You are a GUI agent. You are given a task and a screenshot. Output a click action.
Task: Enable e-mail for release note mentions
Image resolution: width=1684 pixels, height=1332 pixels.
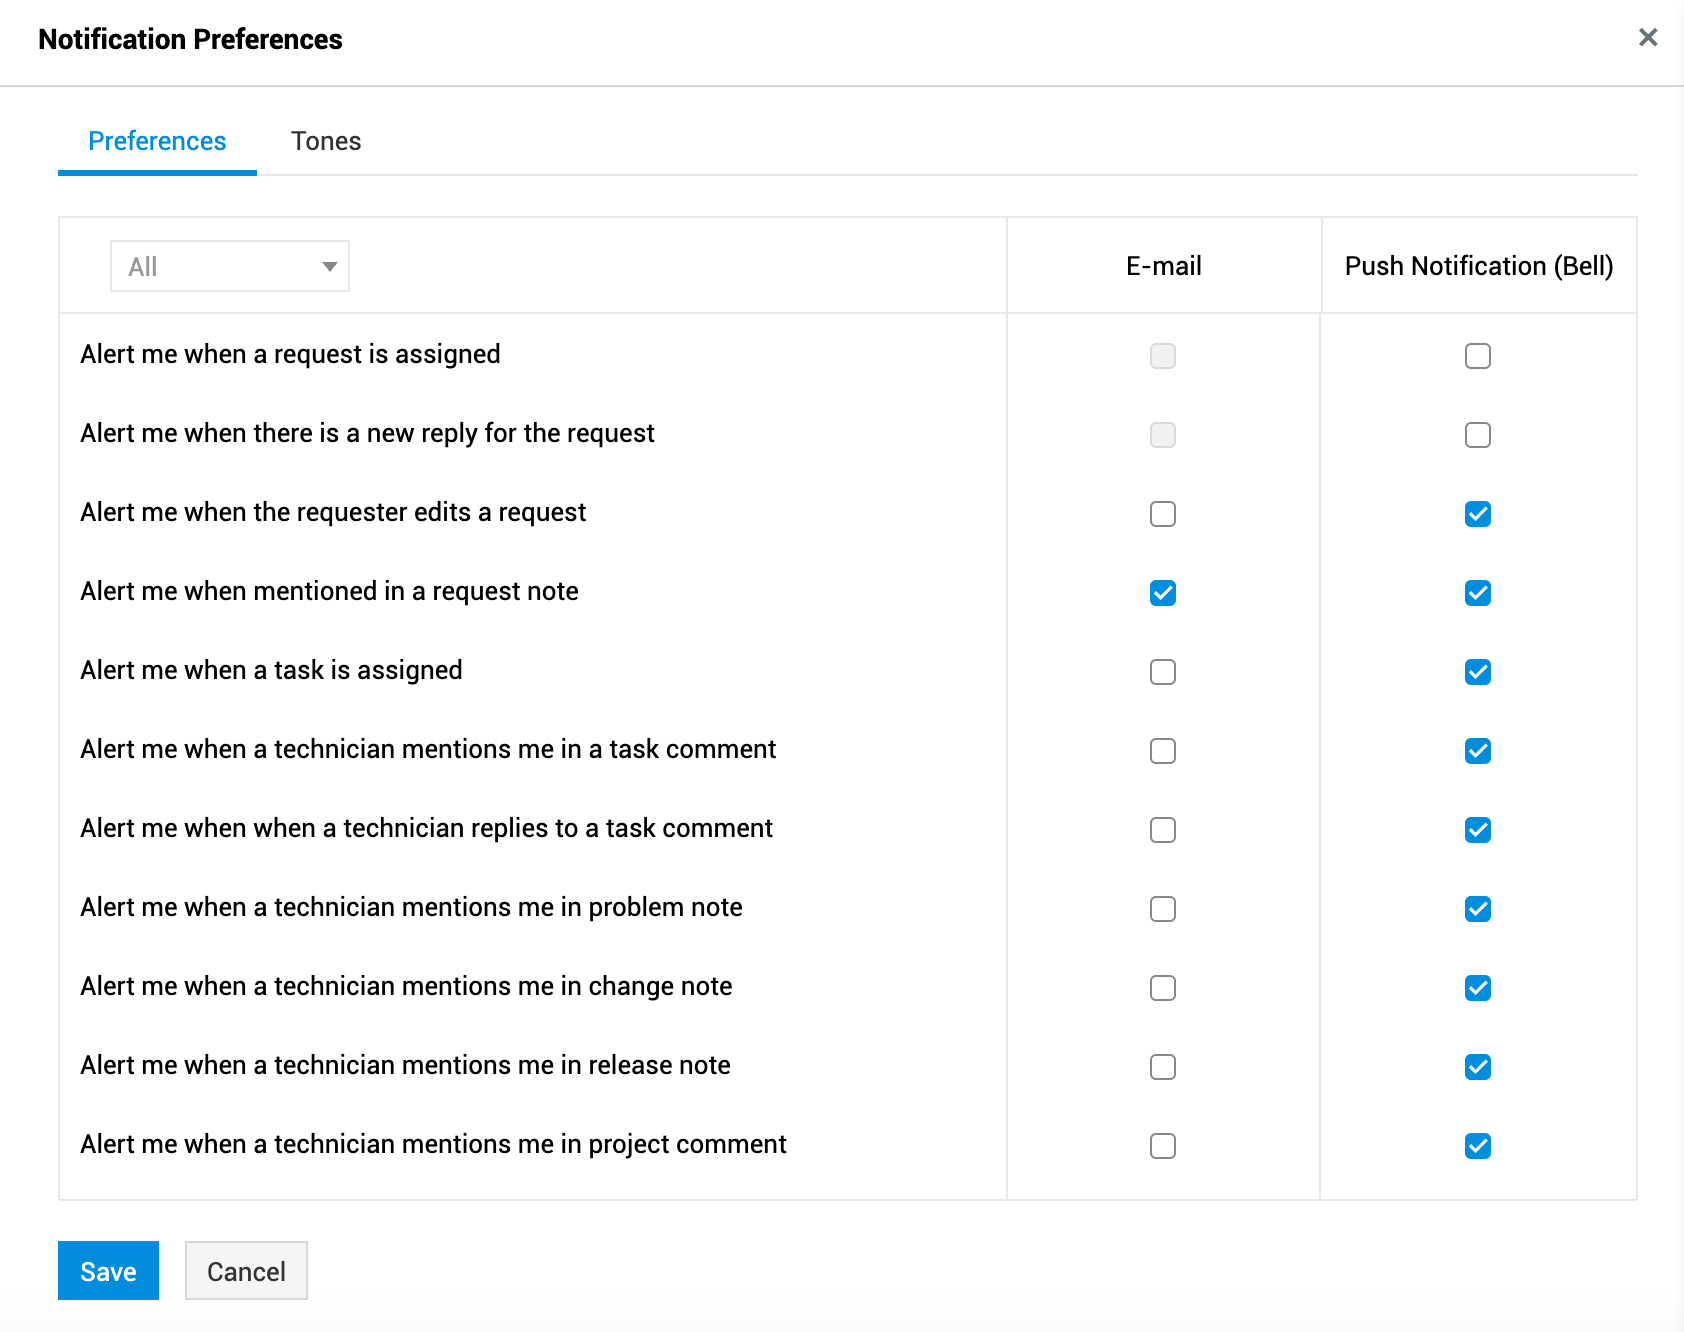click(x=1163, y=1067)
